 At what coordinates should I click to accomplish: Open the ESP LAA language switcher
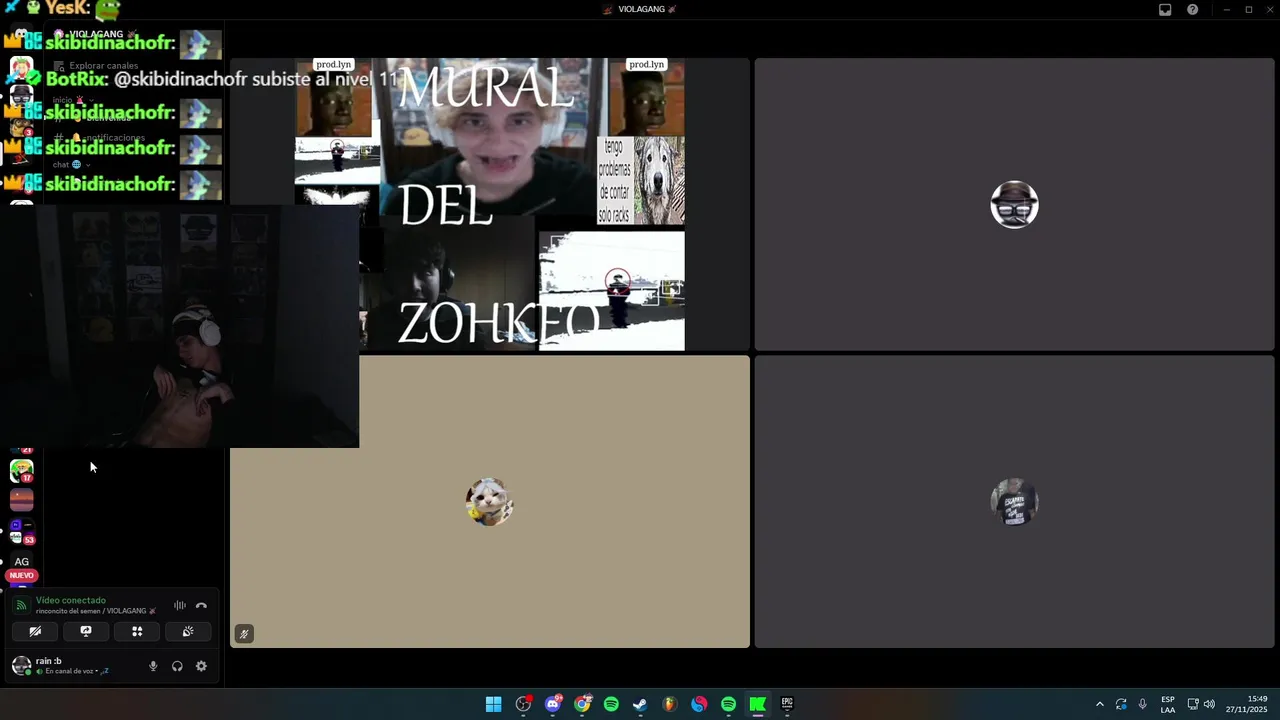coord(1168,704)
